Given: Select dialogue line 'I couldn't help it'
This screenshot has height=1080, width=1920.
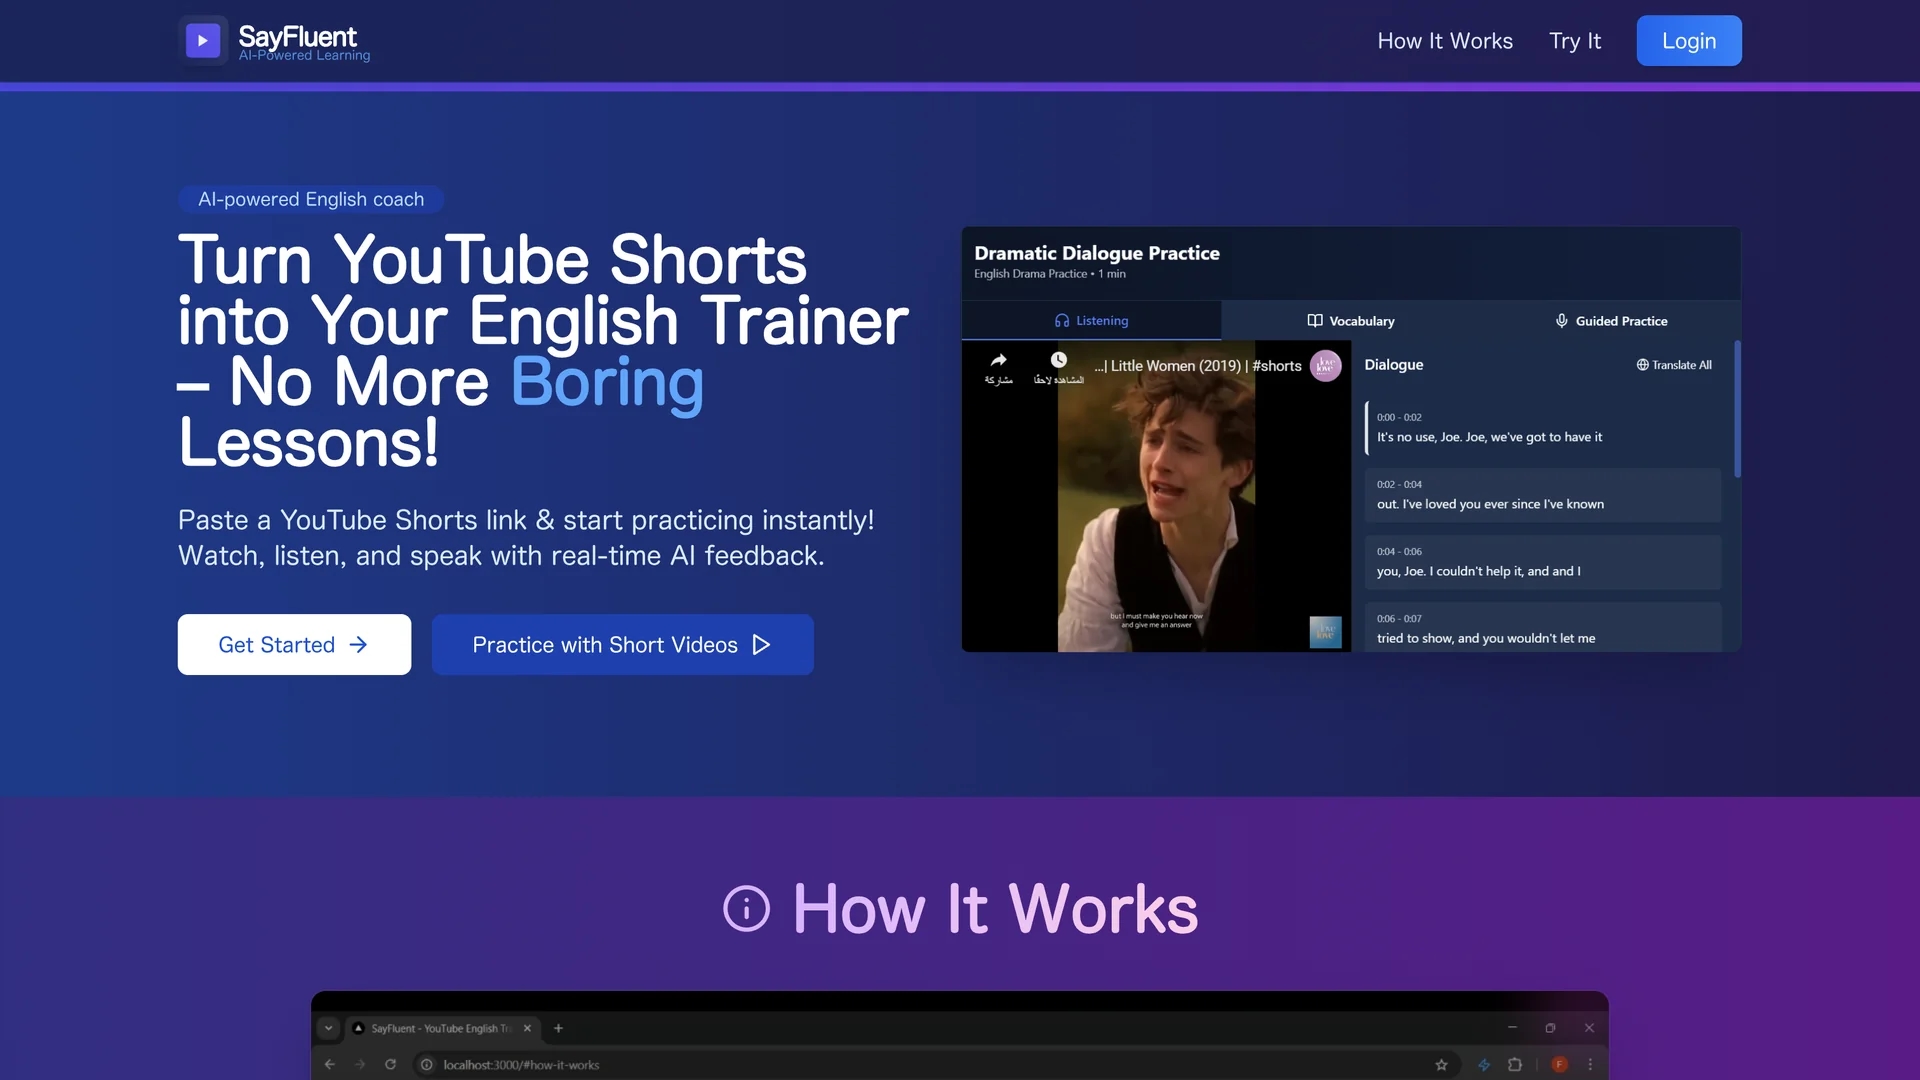Looking at the screenshot, I should [x=1543, y=562].
